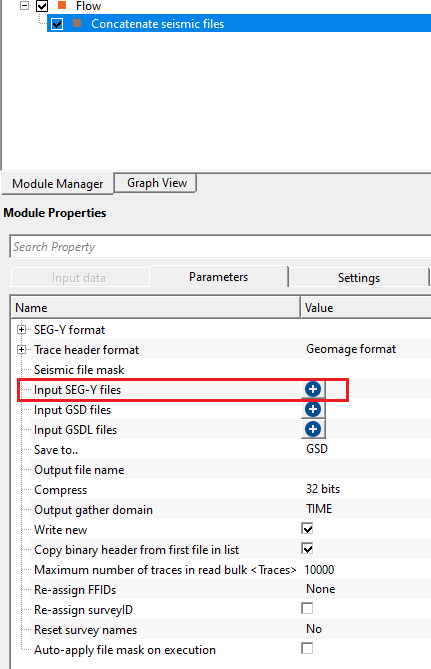Toggle Copy binary header from first file
The width and height of the screenshot is (431, 669).
307,549
